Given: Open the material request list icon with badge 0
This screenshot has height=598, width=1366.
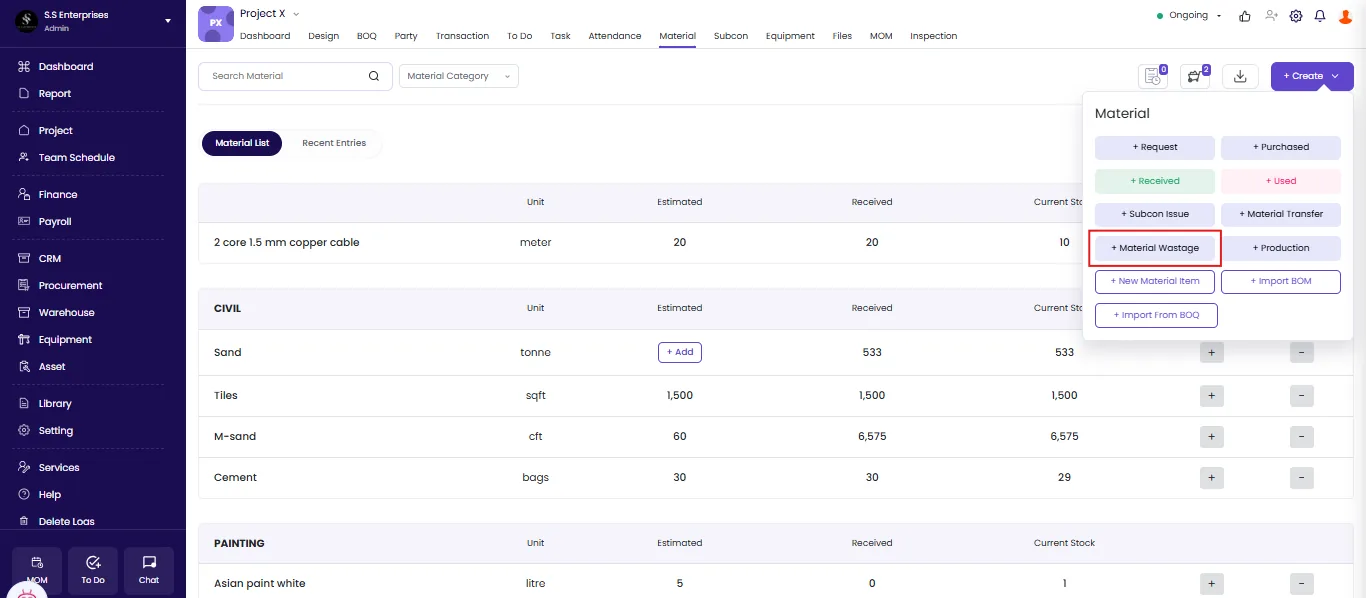Looking at the screenshot, I should click(x=1153, y=76).
